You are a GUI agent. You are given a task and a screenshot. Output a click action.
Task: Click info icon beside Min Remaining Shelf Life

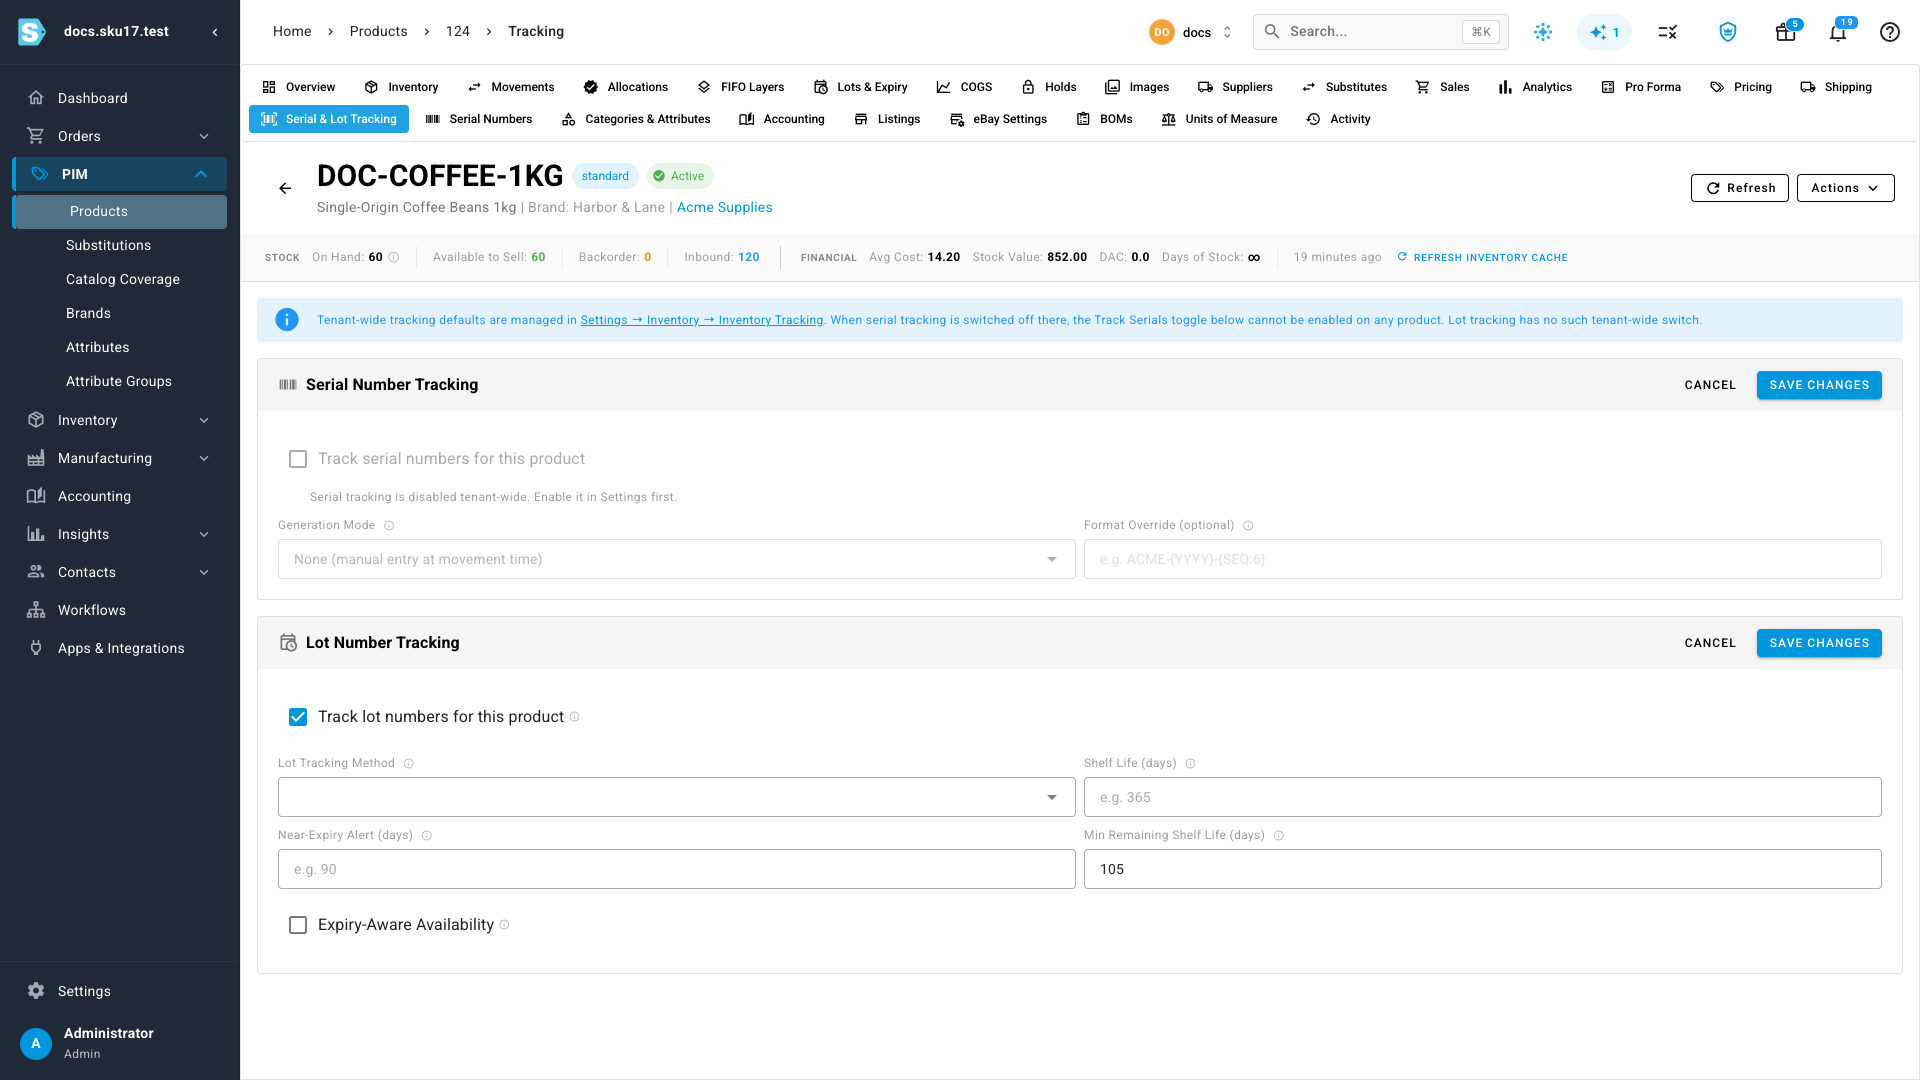coord(1278,836)
